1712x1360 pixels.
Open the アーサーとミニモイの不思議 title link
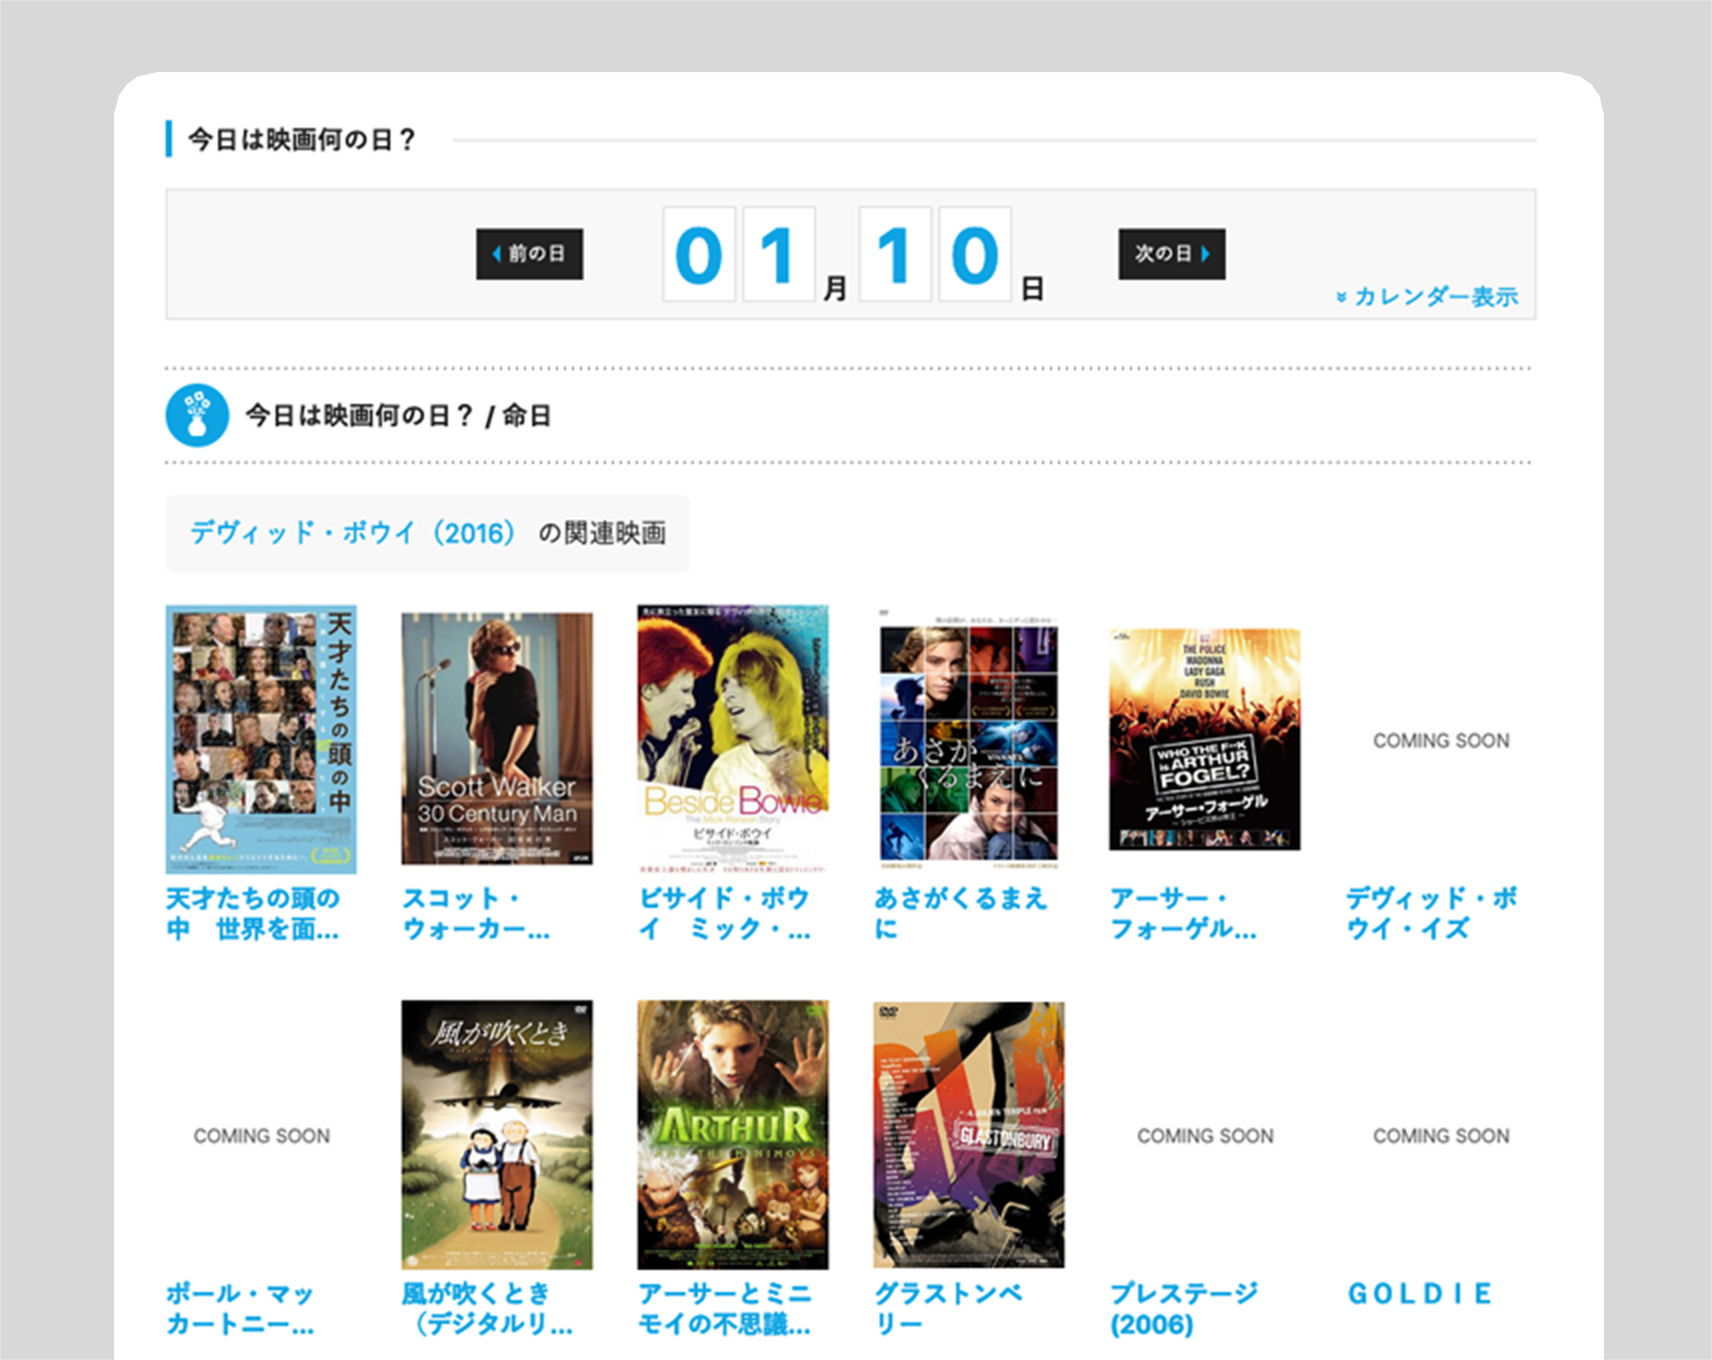click(725, 1309)
